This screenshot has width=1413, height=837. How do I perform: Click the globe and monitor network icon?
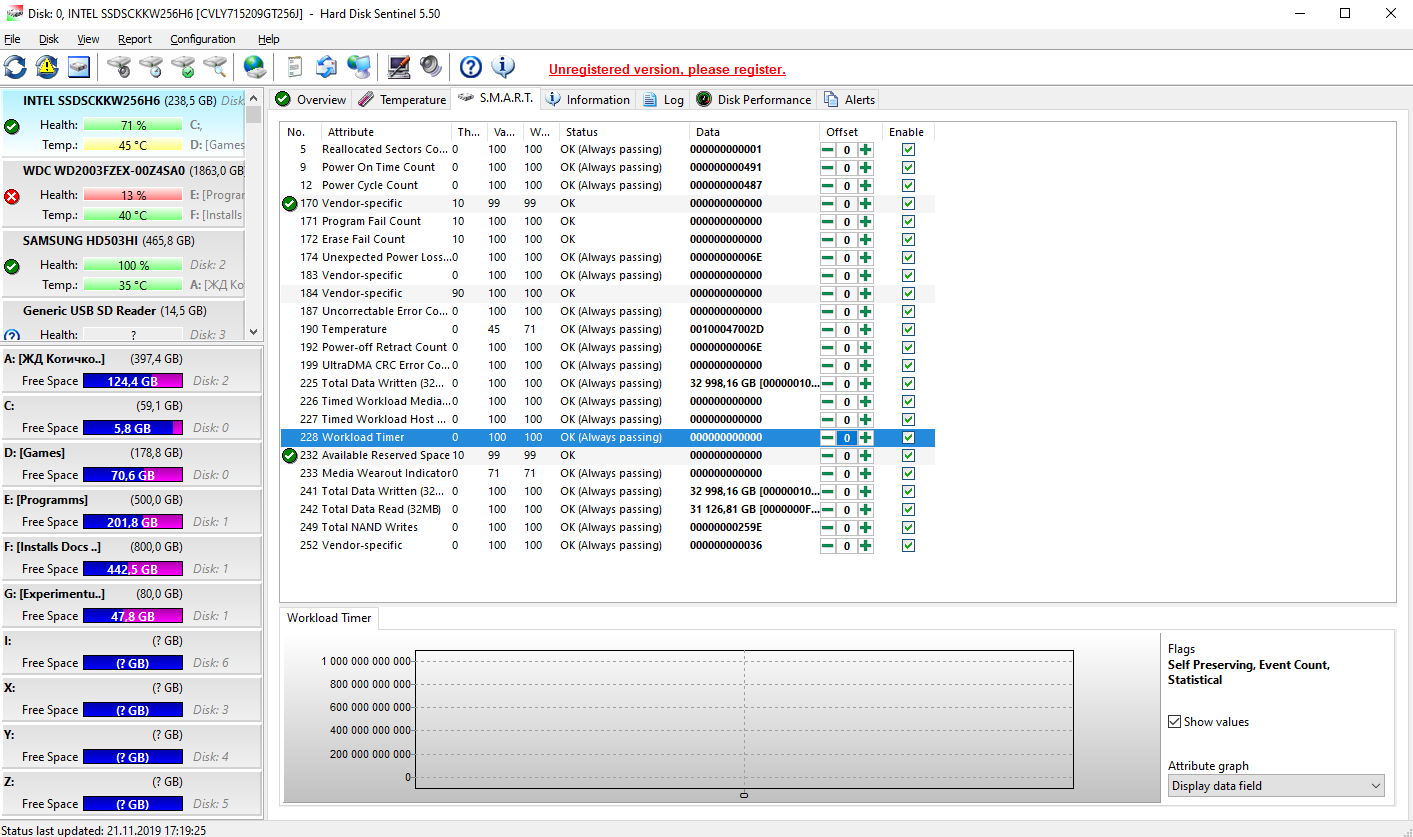pos(359,67)
